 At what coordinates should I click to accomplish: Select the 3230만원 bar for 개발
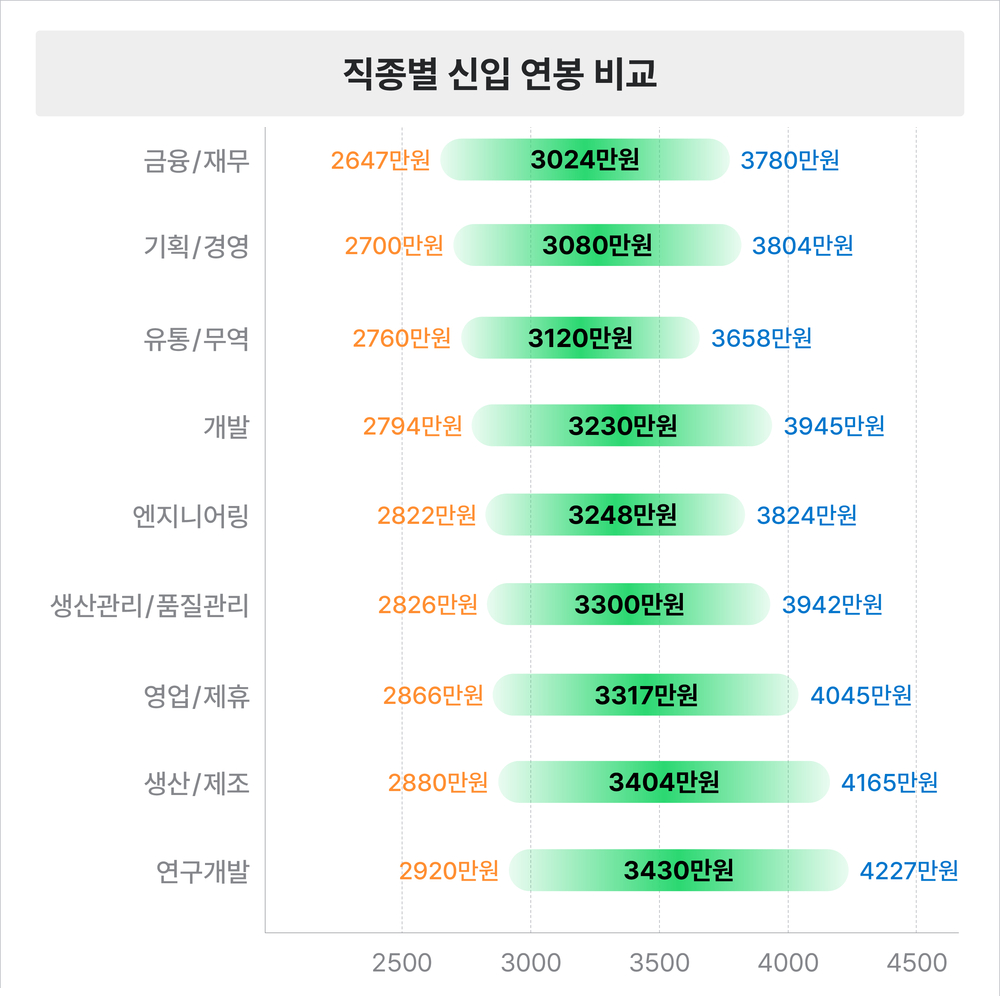622,427
